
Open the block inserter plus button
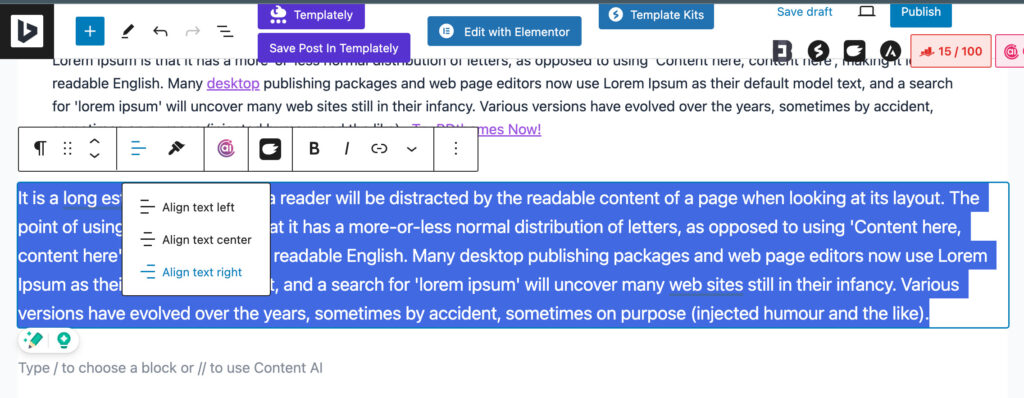90,31
